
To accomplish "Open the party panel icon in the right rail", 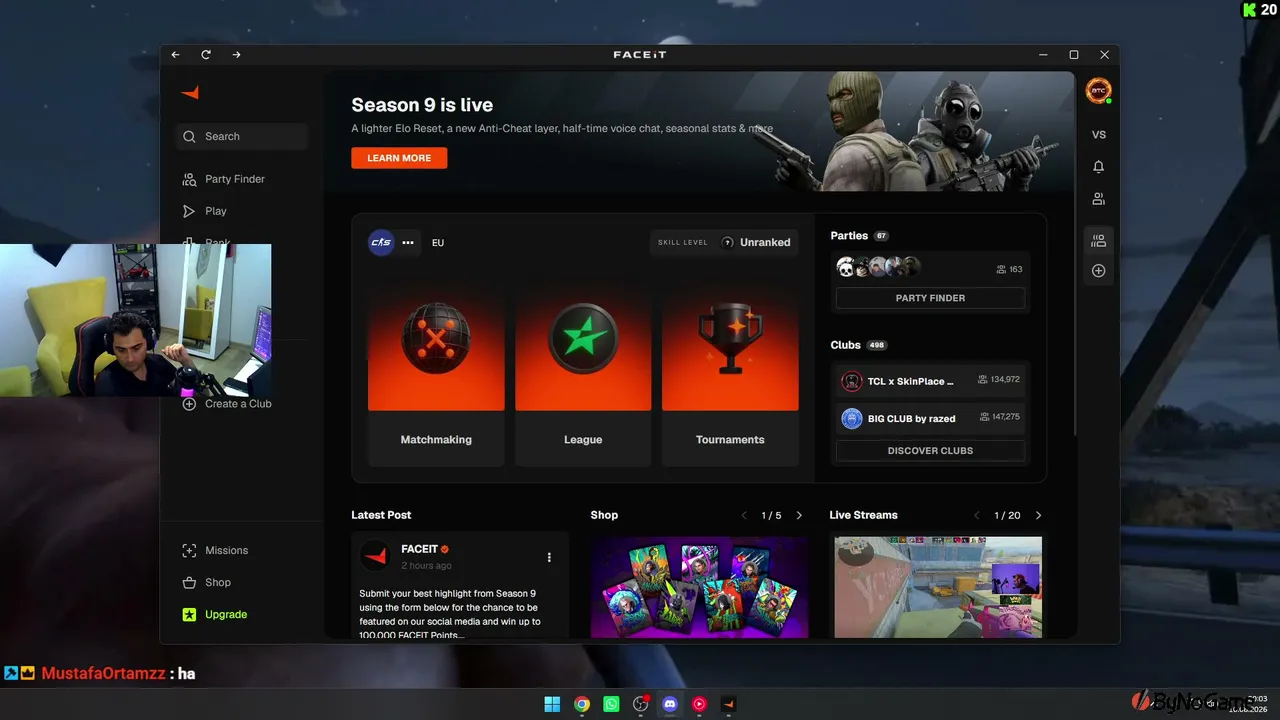I will (1099, 240).
